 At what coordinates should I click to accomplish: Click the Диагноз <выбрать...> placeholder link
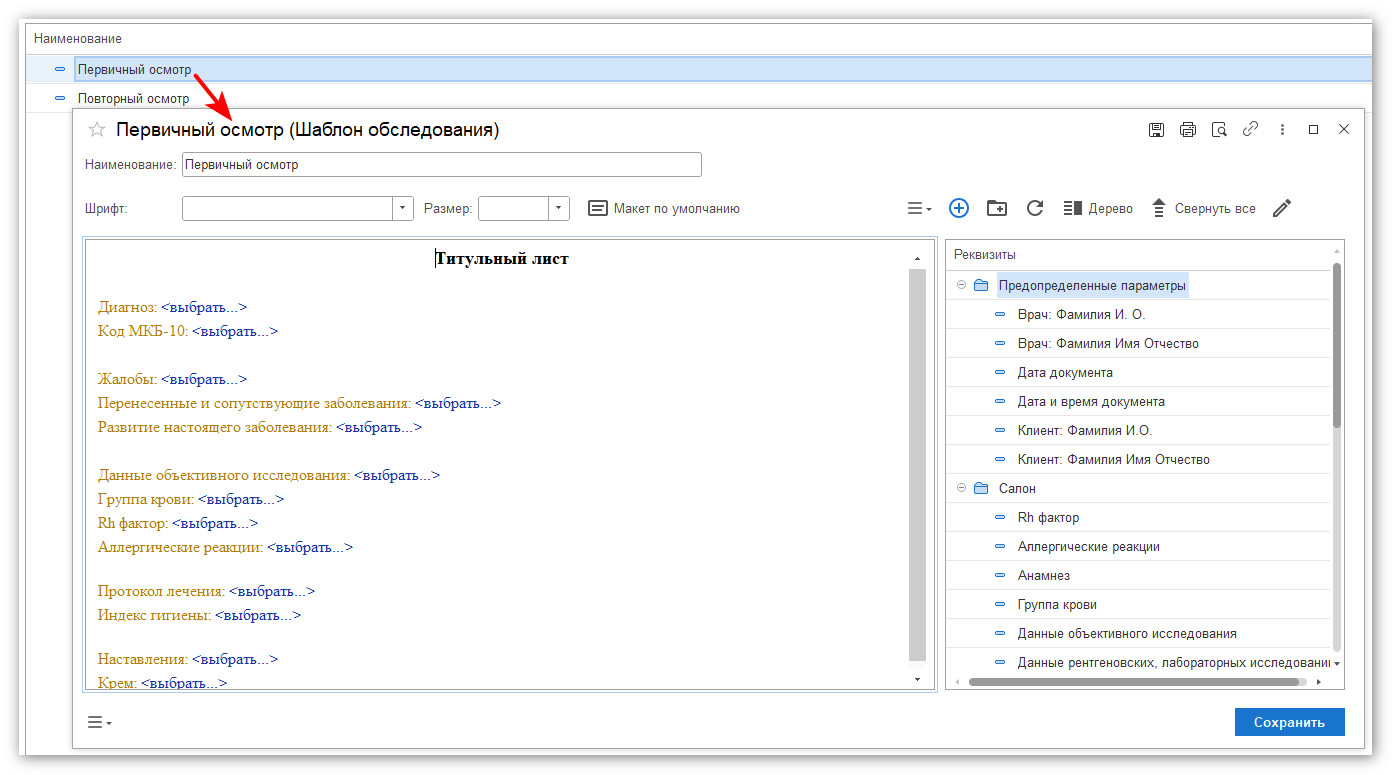[x=203, y=308]
